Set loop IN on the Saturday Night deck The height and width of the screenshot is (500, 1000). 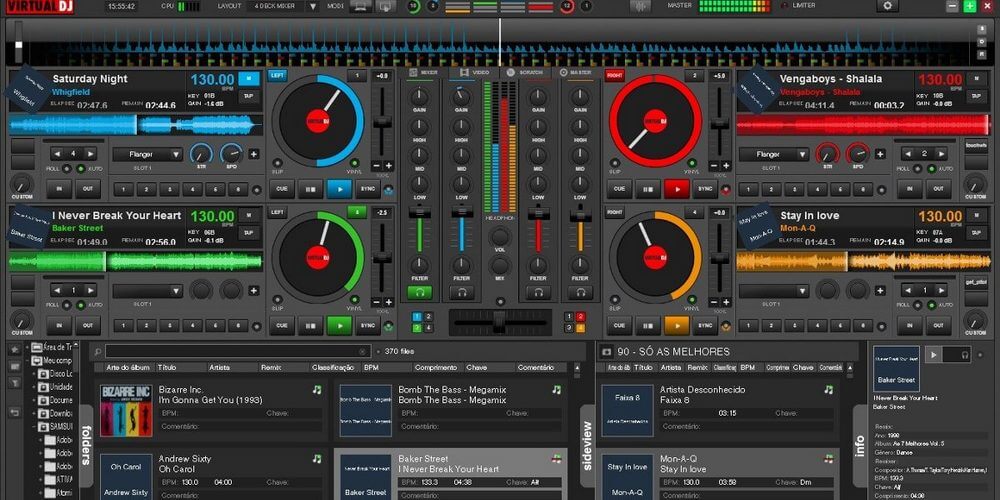point(59,189)
